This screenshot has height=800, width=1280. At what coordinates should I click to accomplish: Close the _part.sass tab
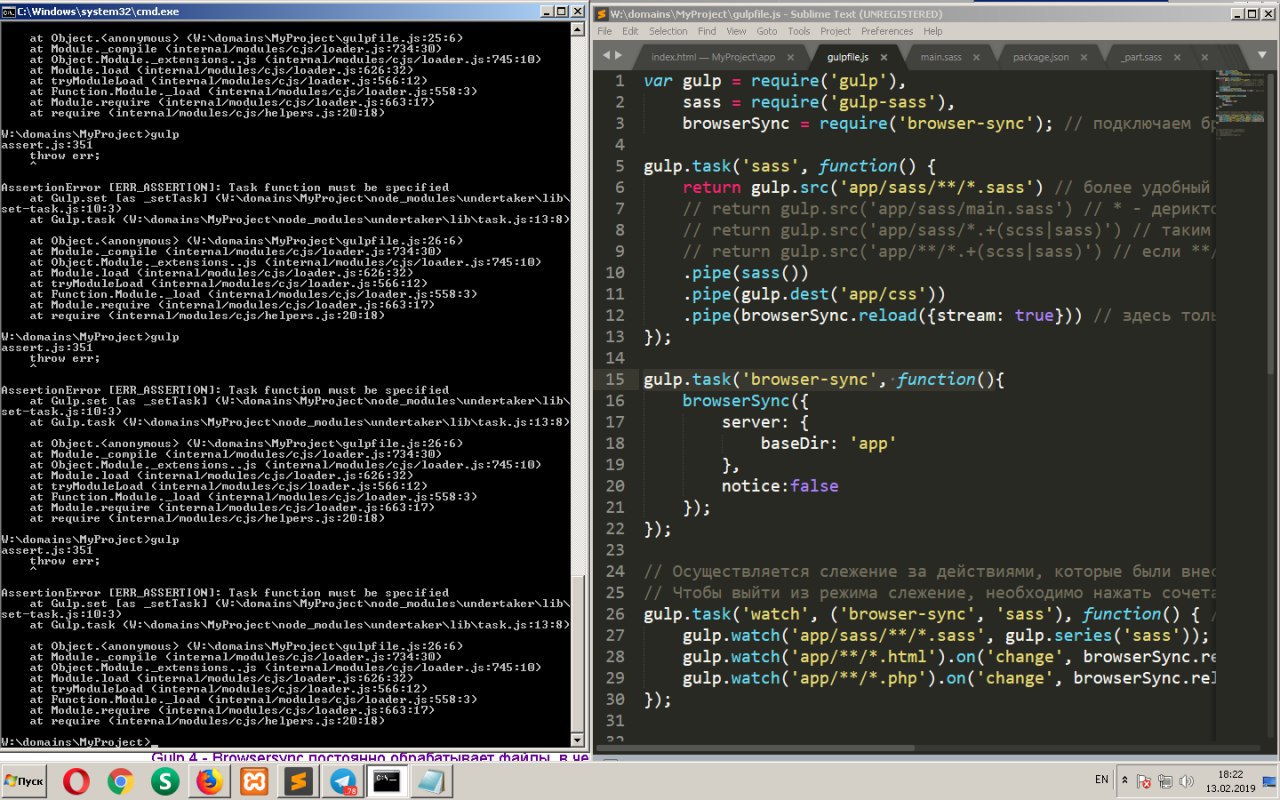point(1179,58)
